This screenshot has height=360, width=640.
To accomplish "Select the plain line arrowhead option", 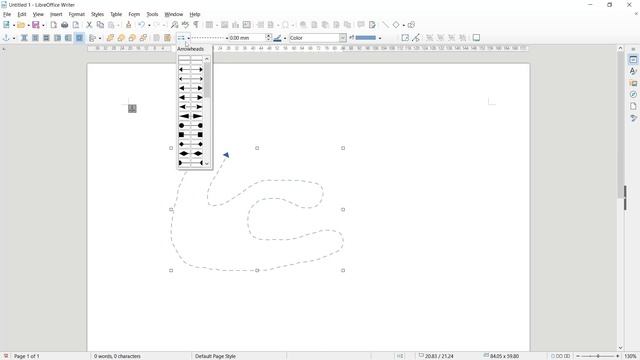I will click(x=191, y=60).
